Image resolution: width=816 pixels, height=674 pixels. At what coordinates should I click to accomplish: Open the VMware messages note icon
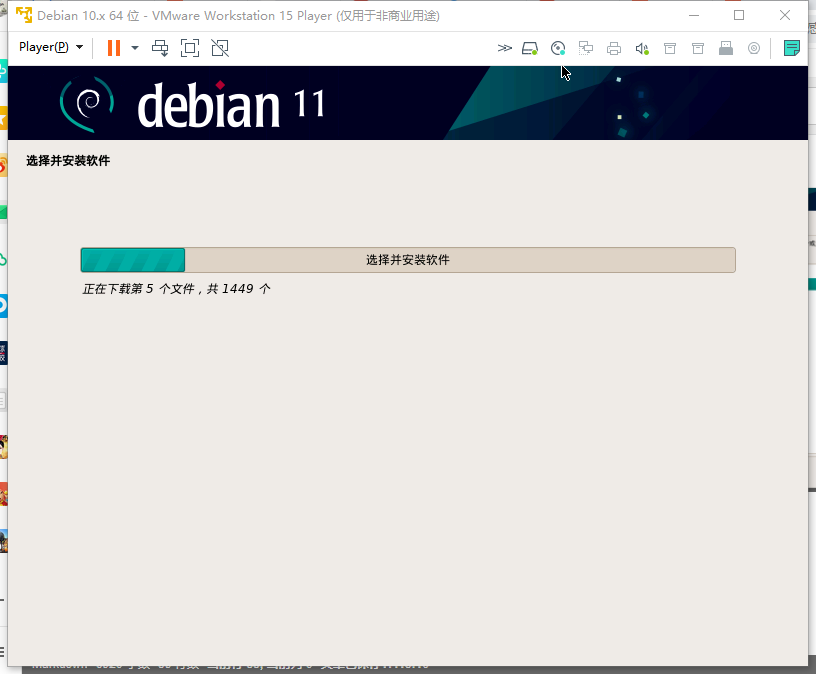(792, 48)
